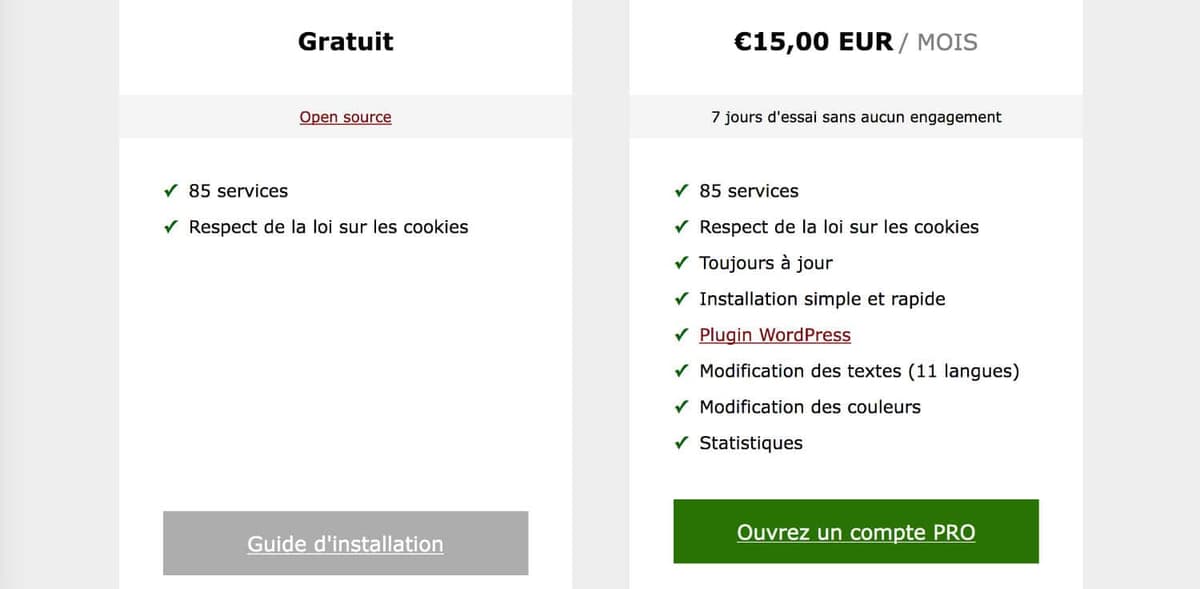Click '7 jours d'essai sans aucun engagement' banner
Screen dimensions: 1200x589
(x=856, y=117)
